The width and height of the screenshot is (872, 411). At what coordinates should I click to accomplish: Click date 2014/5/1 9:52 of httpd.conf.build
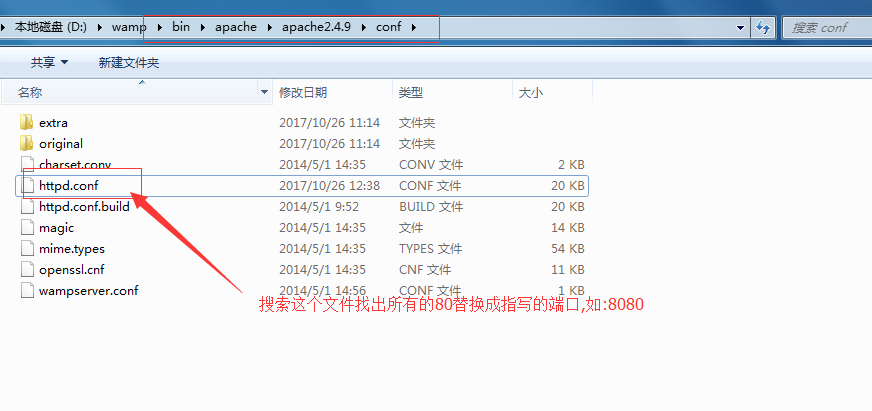319,207
